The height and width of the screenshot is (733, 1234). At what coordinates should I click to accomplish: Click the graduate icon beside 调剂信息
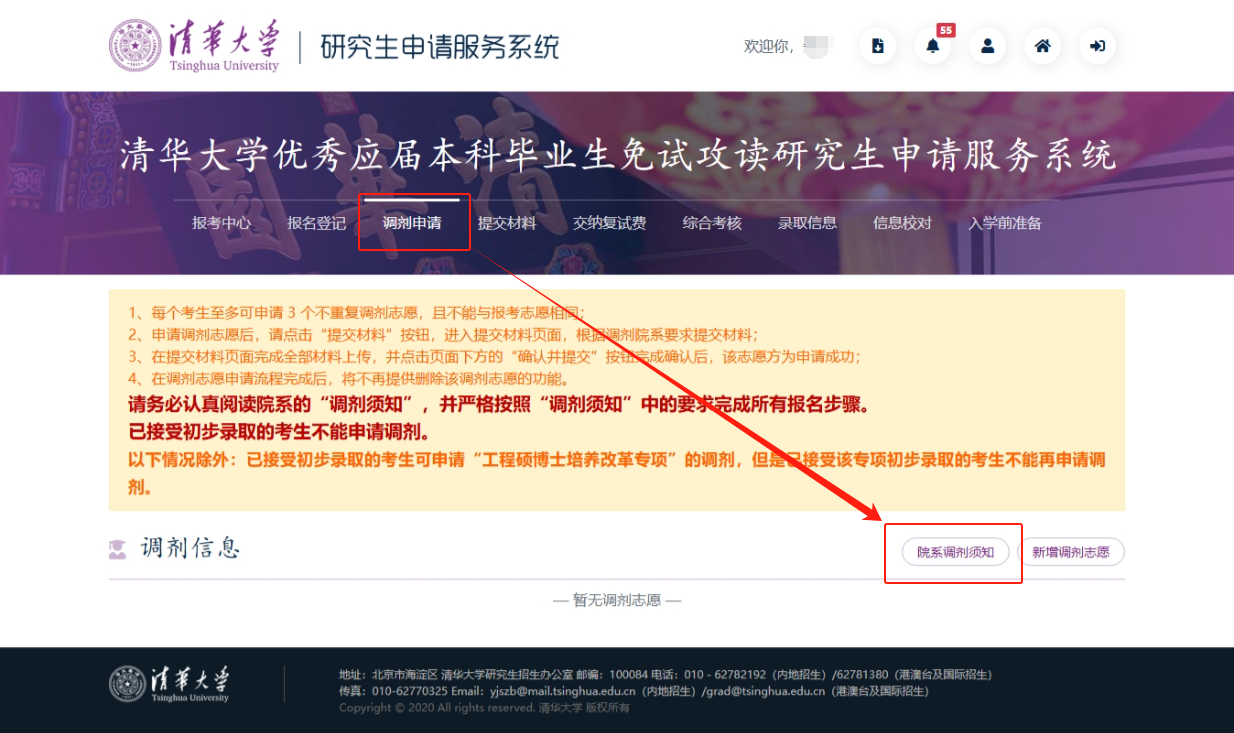(118, 549)
